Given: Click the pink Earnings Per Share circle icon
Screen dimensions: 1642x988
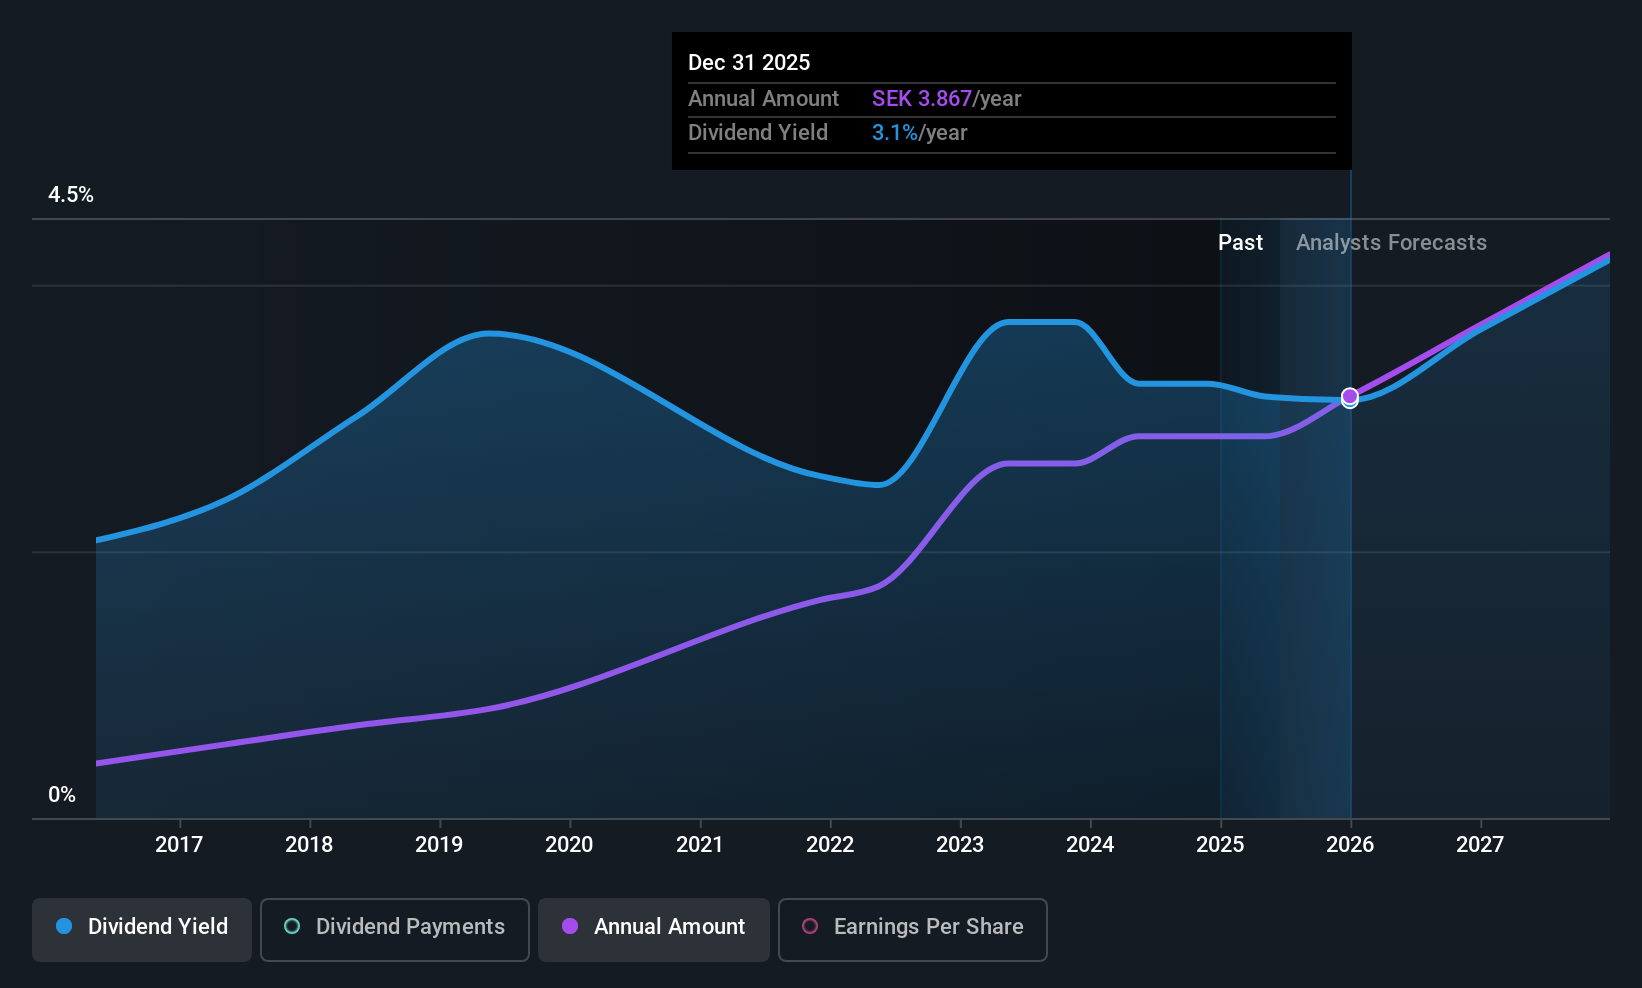Looking at the screenshot, I should tap(810, 926).
